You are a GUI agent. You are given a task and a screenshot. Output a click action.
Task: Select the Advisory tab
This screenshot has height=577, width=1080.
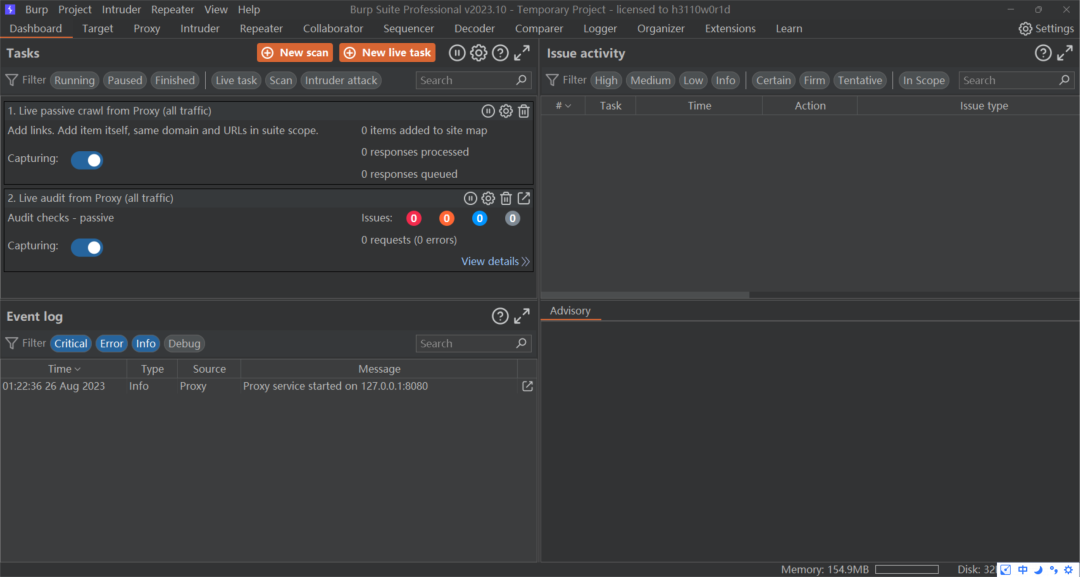point(570,311)
